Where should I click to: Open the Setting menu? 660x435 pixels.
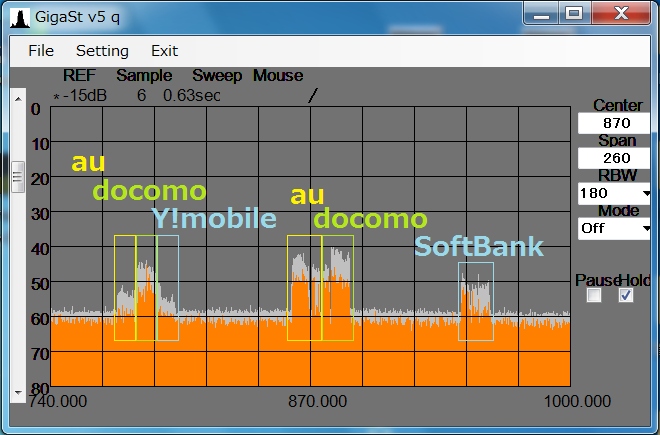click(x=102, y=50)
